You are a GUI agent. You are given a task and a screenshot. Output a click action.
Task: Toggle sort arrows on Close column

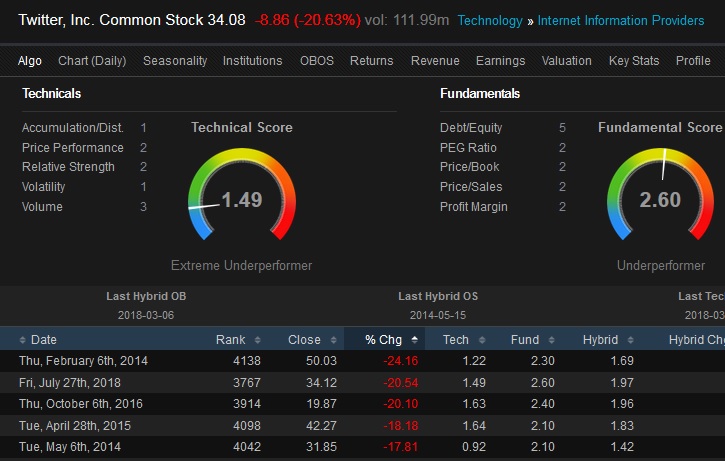coord(333,340)
